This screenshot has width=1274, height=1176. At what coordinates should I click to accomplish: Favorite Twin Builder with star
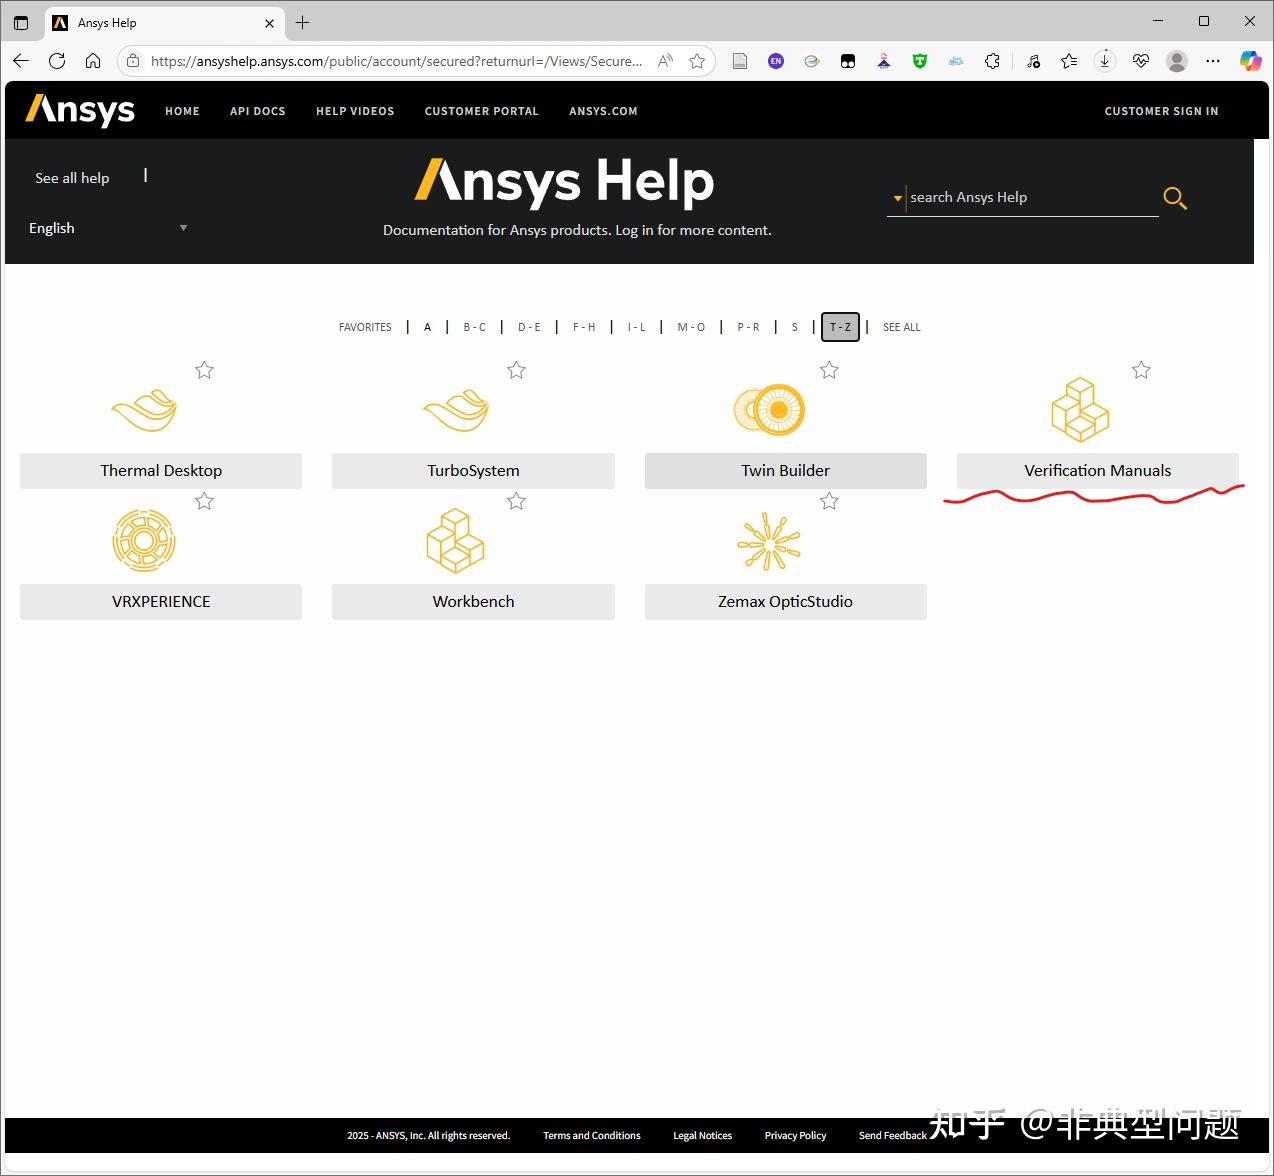(829, 370)
